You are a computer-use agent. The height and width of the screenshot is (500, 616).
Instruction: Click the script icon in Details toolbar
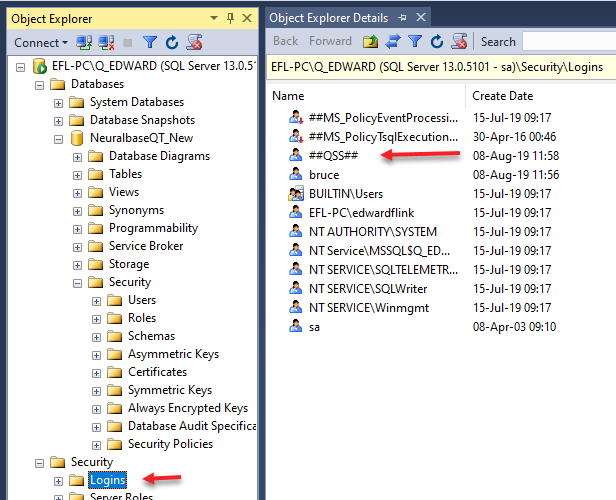point(459,41)
